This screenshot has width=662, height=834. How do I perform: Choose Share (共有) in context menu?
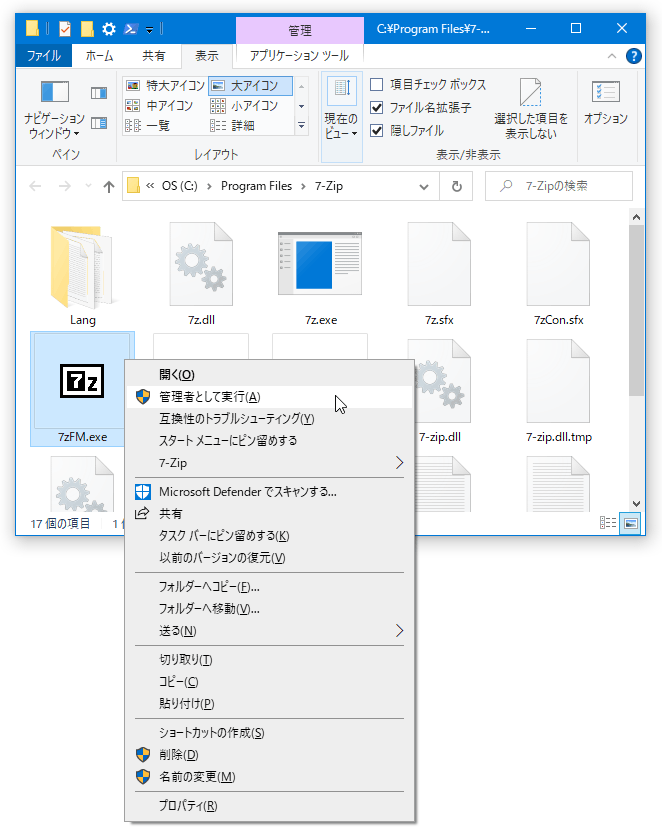[x=269, y=514]
